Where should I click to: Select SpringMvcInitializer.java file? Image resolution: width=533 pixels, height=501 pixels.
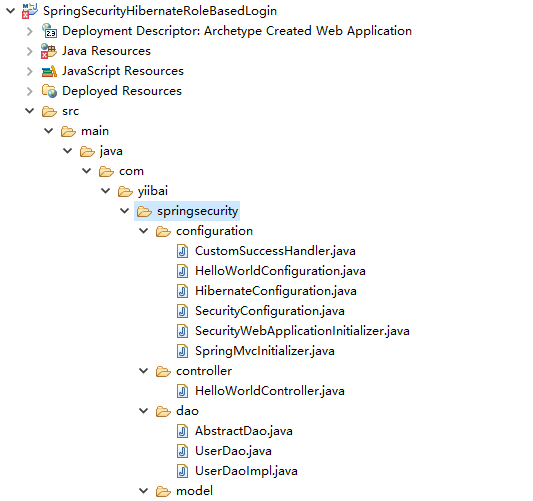click(x=265, y=351)
